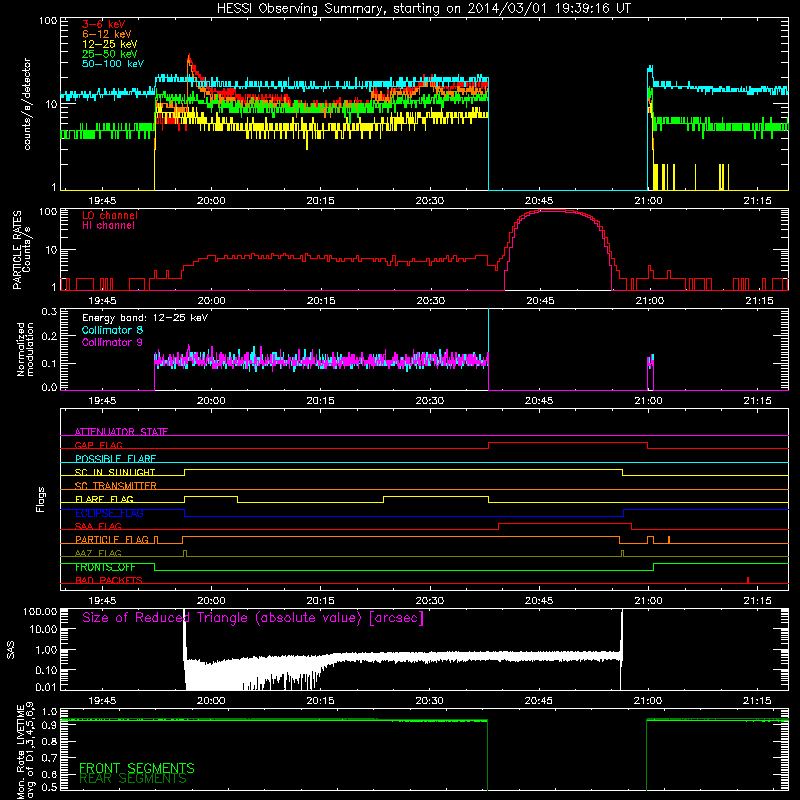
Task: Click the PARTICLE FLAG label
Action: [x=112, y=539]
